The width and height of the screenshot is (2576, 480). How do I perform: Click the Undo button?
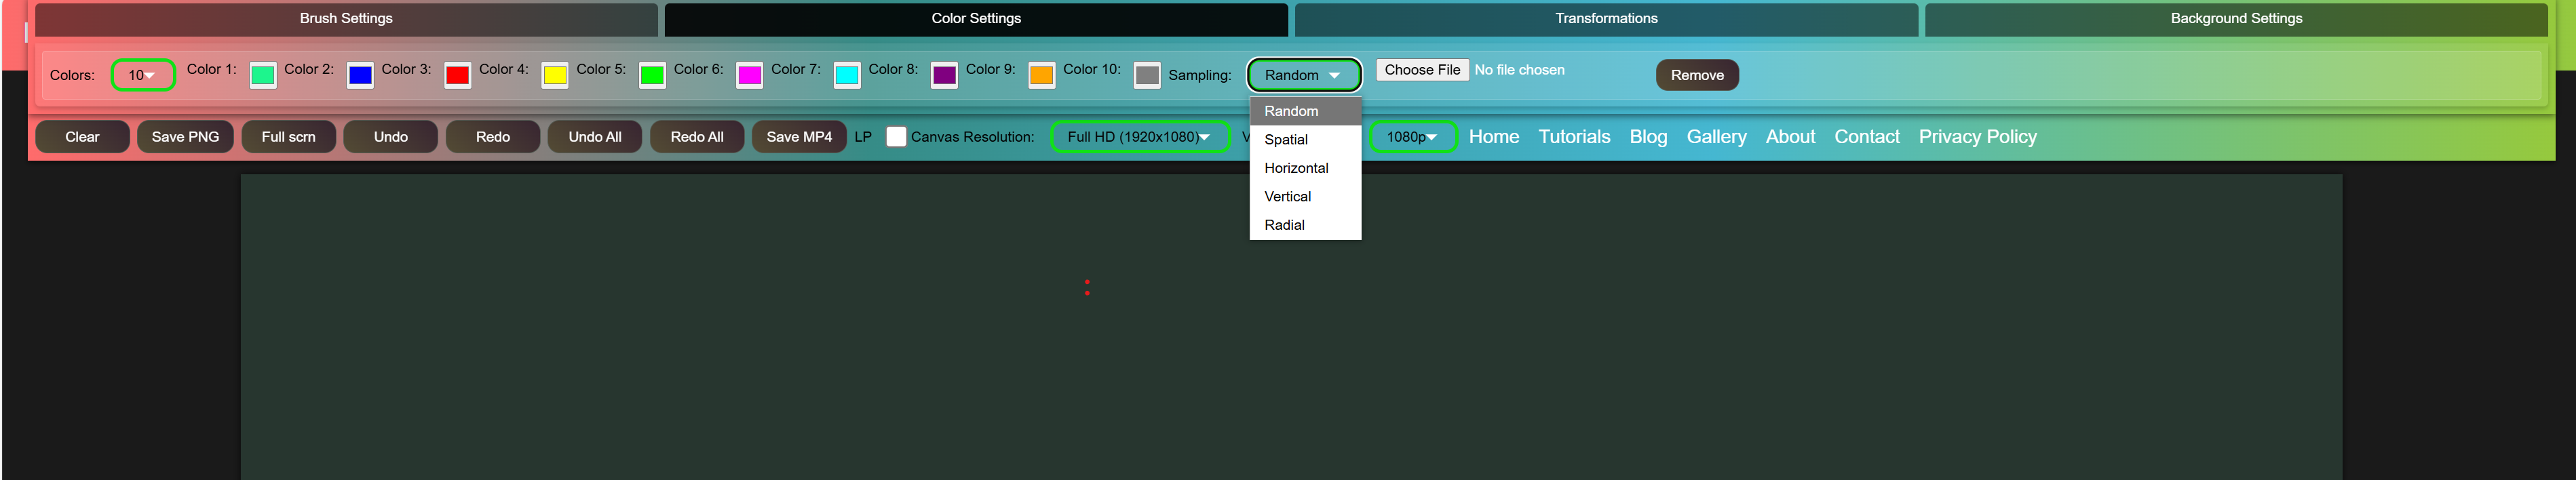(x=390, y=137)
